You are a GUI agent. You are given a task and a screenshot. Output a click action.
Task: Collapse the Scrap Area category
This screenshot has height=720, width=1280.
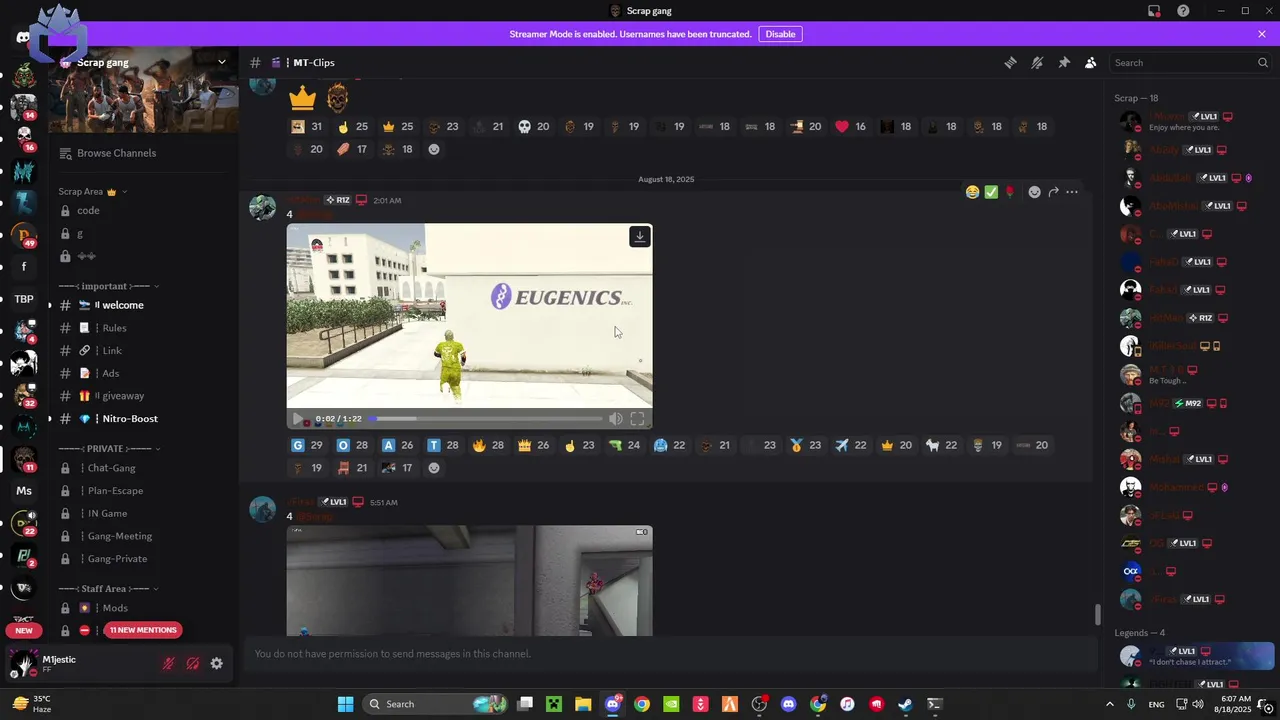[x=91, y=191]
